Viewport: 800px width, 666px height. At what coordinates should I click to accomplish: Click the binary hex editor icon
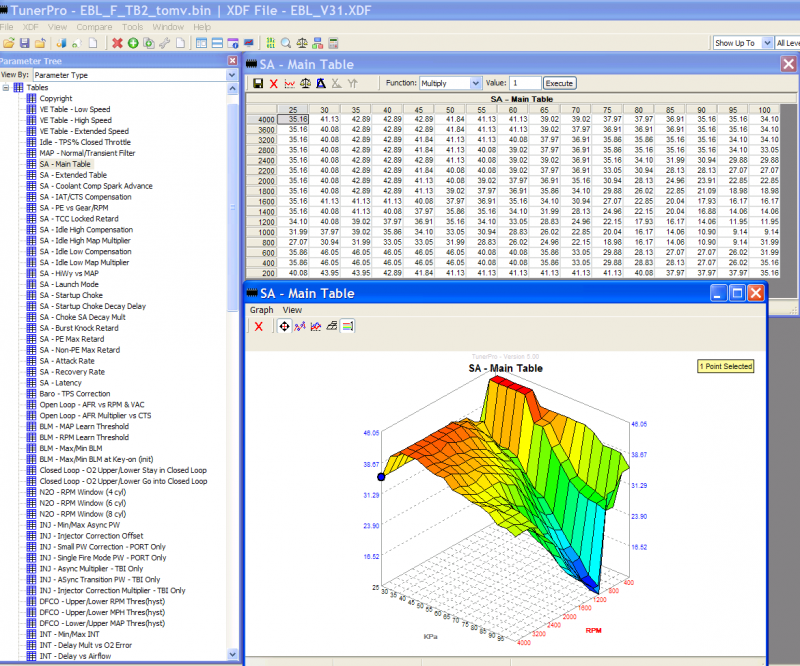pos(270,43)
